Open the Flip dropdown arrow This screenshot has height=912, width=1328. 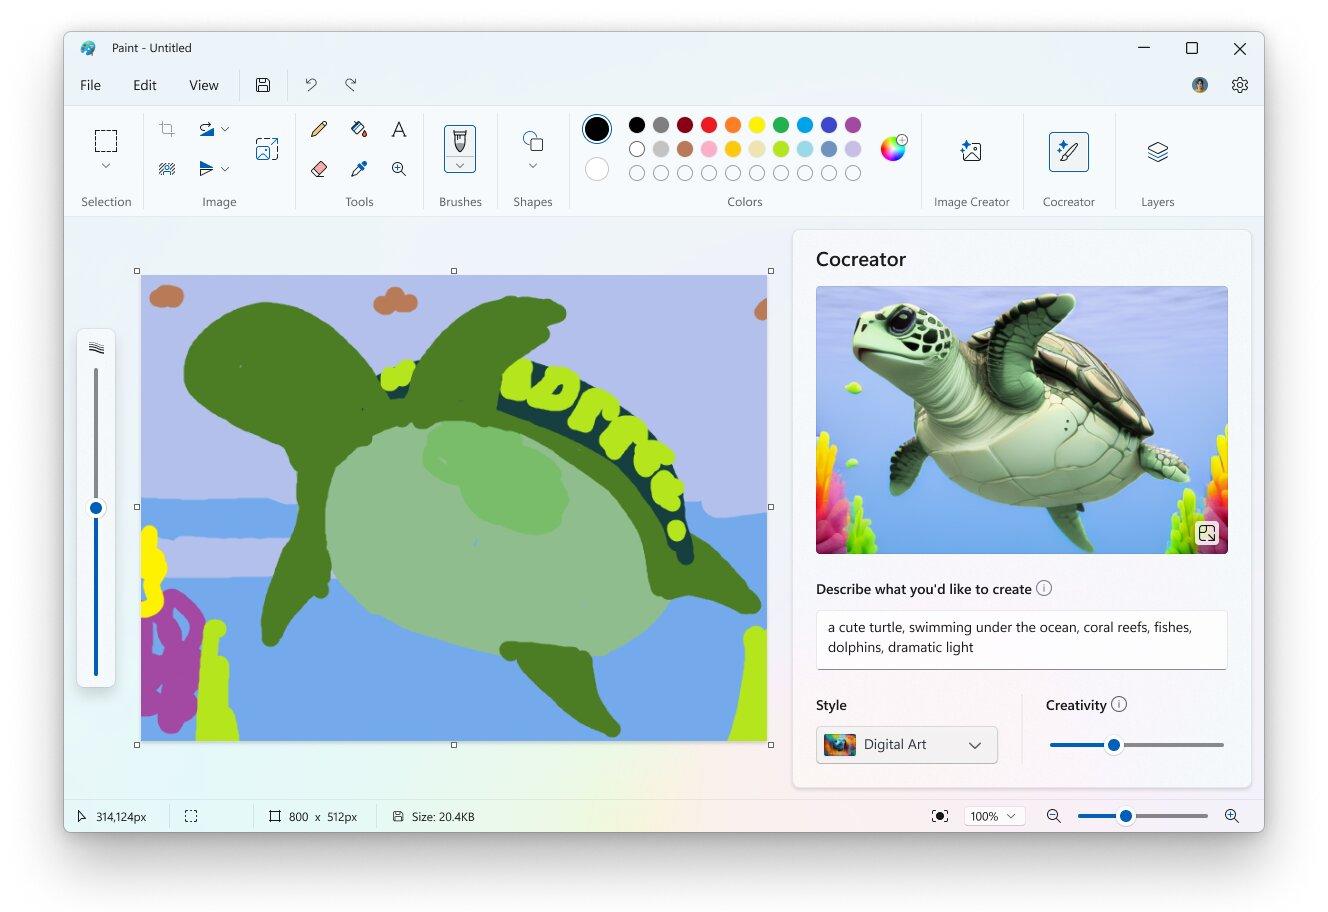225,169
